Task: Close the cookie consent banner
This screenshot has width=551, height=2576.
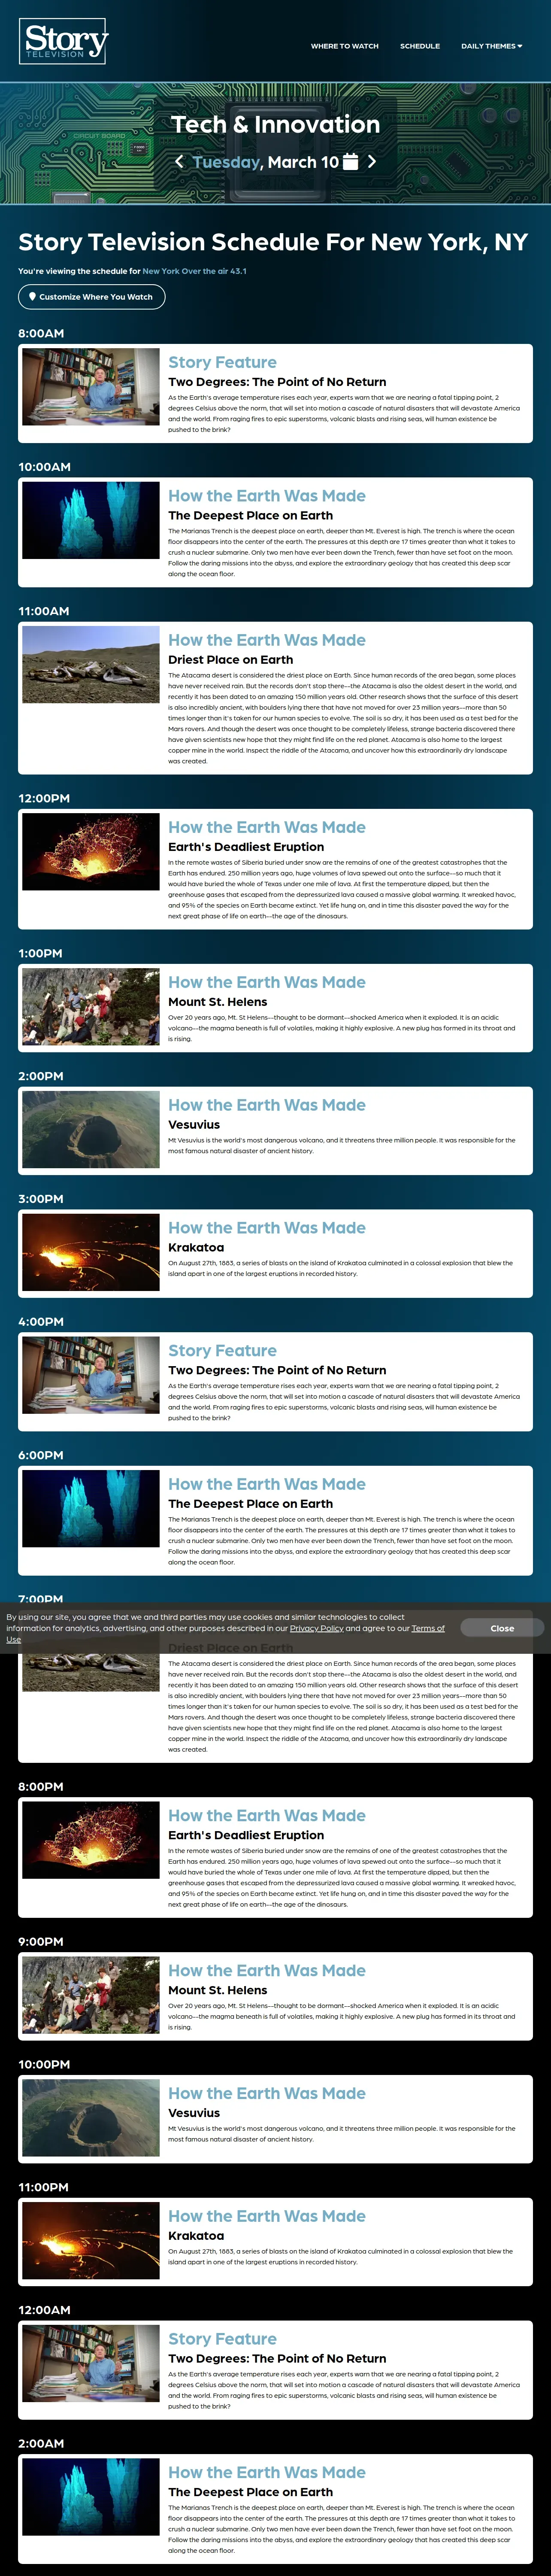Action: coord(502,1628)
